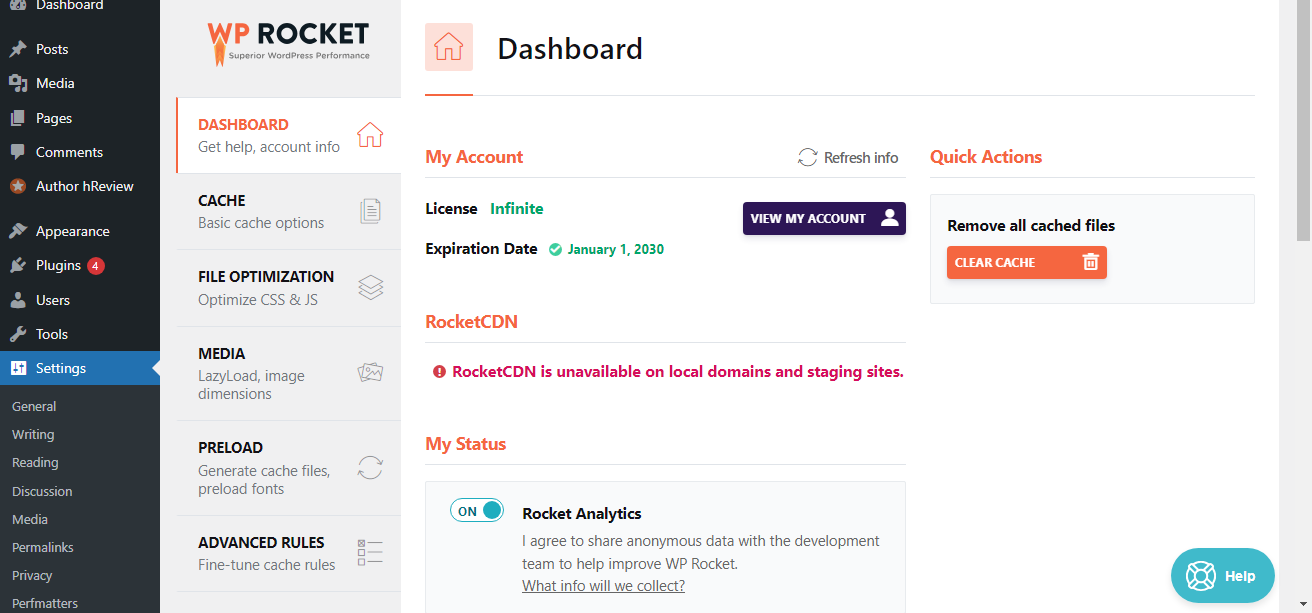Toggle the Rocket Analytics switch off
The height and width of the screenshot is (613, 1312).
click(477, 511)
